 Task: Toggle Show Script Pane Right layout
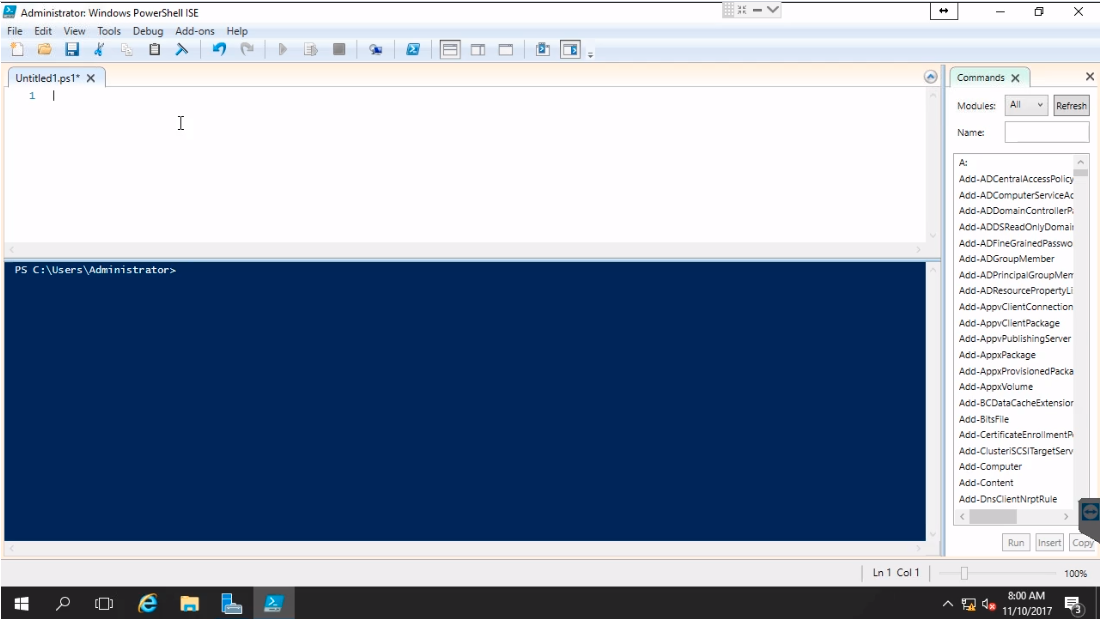478,49
